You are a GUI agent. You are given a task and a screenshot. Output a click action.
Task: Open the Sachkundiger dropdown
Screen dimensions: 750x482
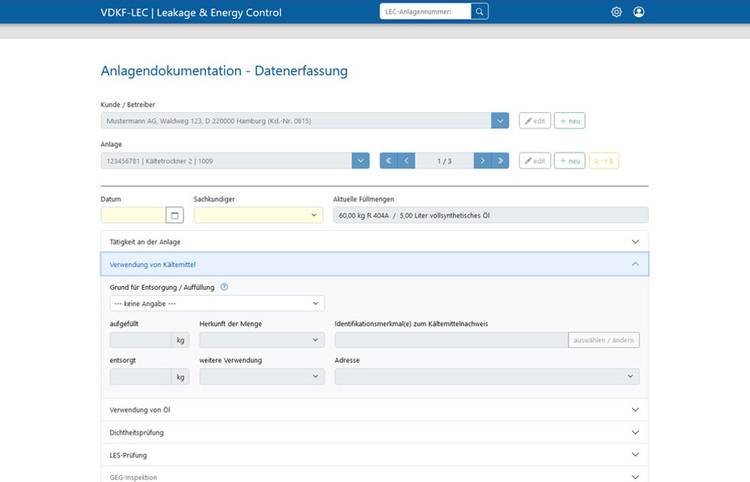click(258, 215)
